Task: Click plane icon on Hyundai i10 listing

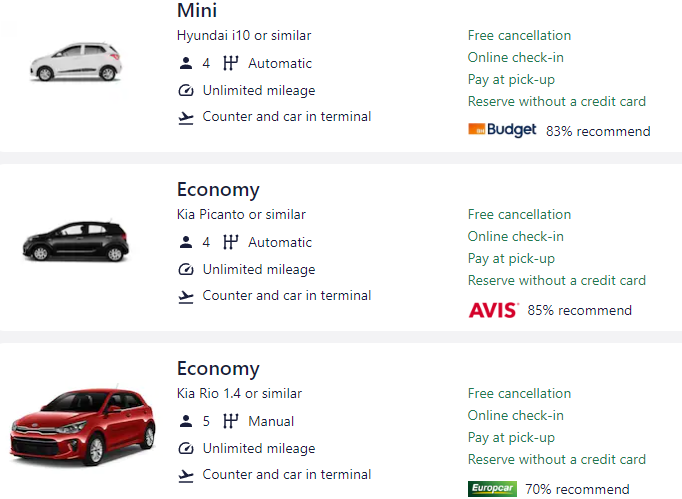Action: 185,117
